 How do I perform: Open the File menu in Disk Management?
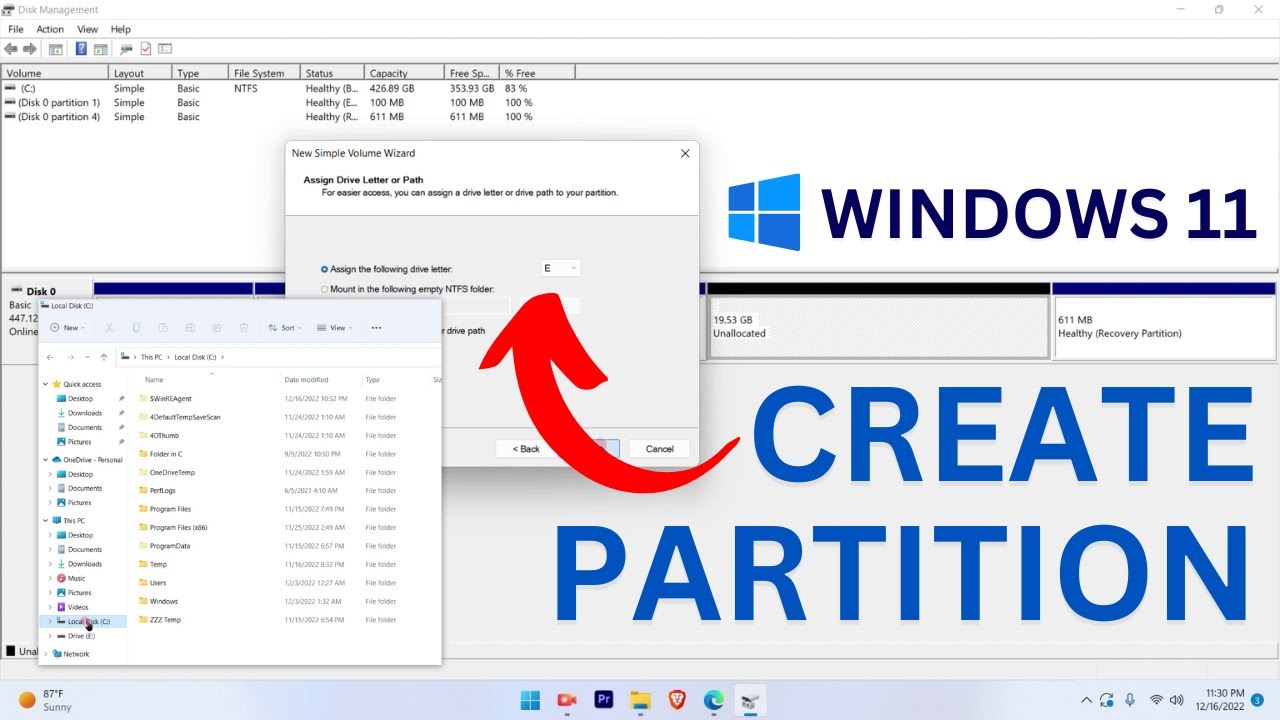[x=16, y=29]
